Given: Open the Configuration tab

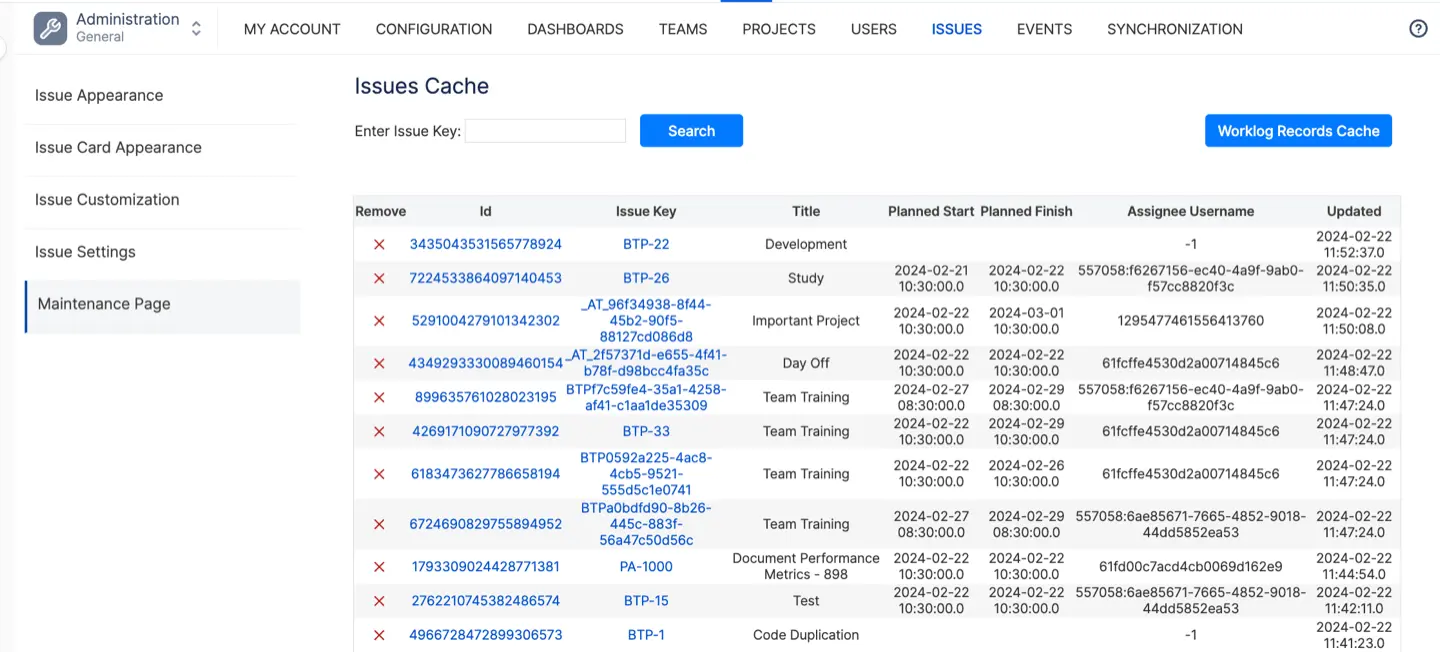Looking at the screenshot, I should (x=434, y=29).
